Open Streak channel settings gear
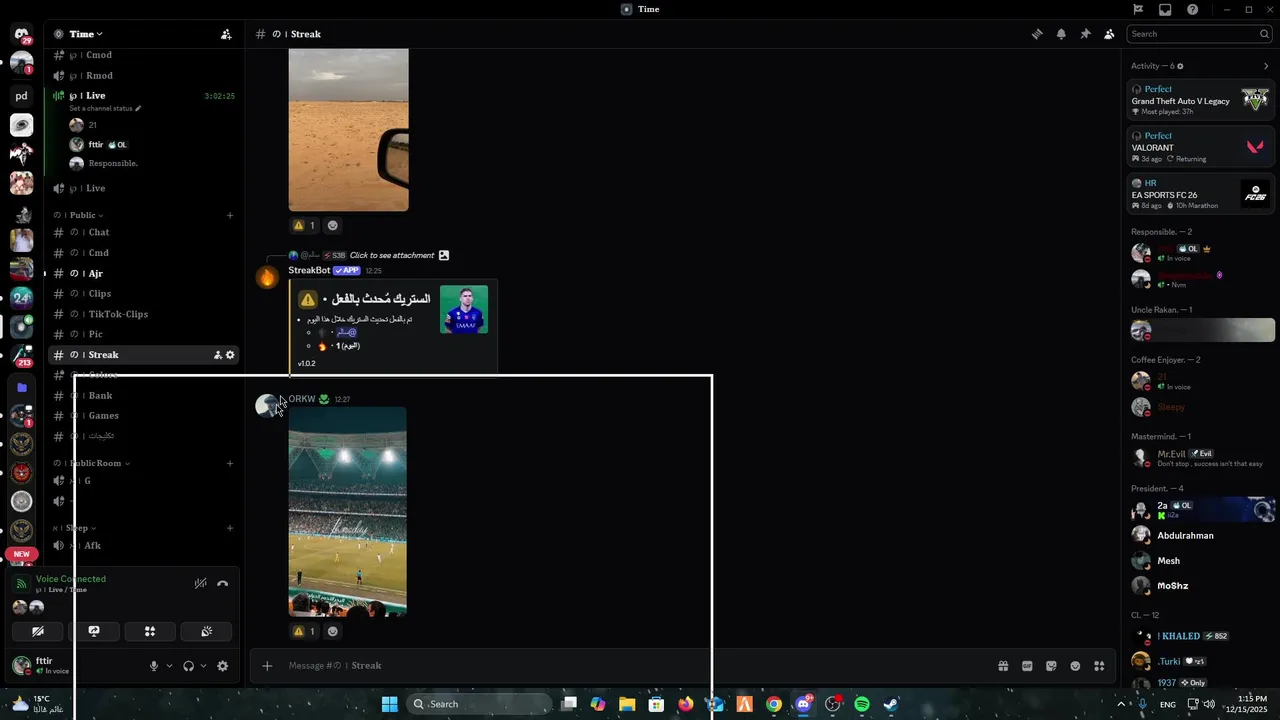This screenshot has height=720, width=1280. pyautogui.click(x=230, y=355)
